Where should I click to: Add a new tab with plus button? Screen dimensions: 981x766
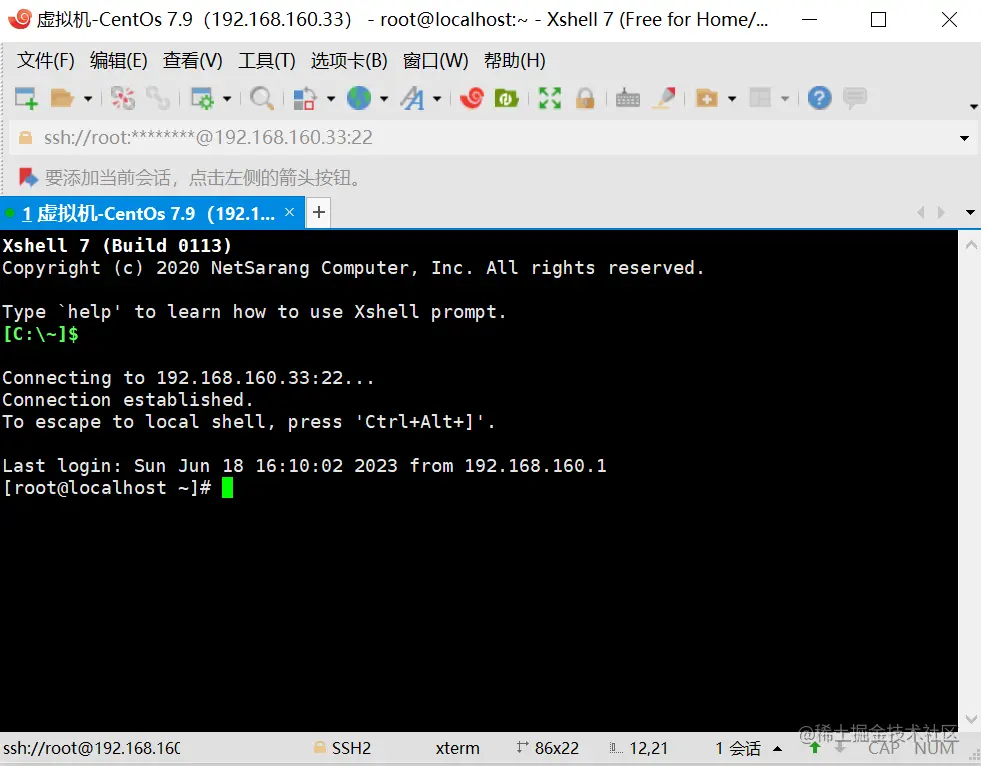pos(319,212)
